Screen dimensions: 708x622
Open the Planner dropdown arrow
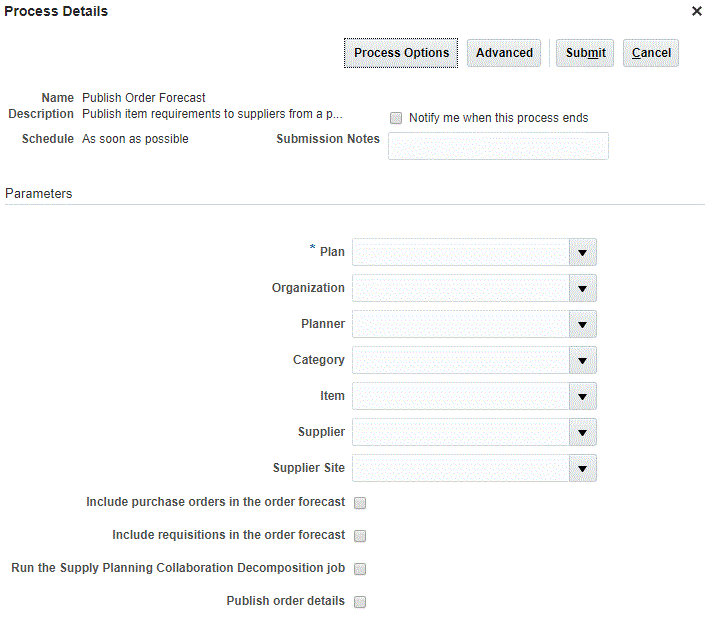[582, 324]
